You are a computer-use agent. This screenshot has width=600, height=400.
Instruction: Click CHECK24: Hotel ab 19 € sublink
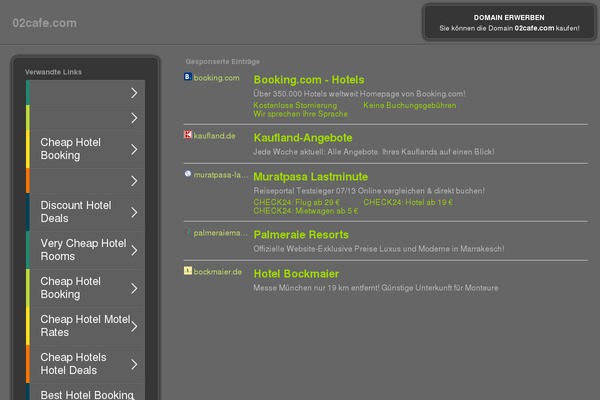(x=408, y=202)
